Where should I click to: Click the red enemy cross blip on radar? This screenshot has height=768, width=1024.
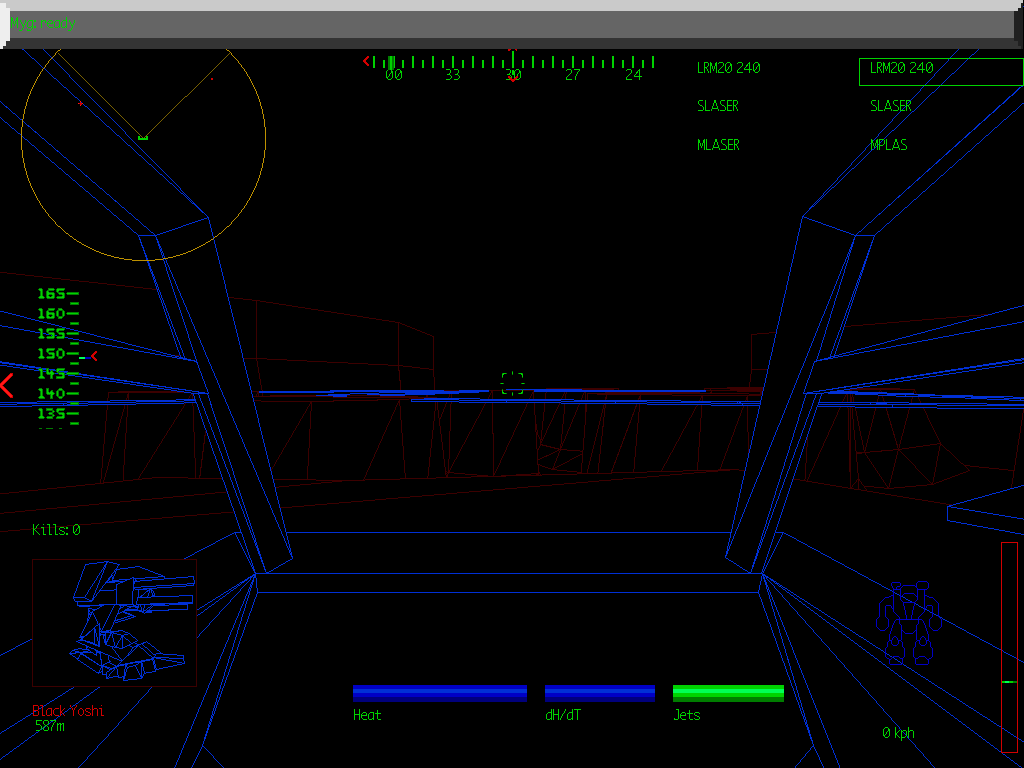click(80, 103)
